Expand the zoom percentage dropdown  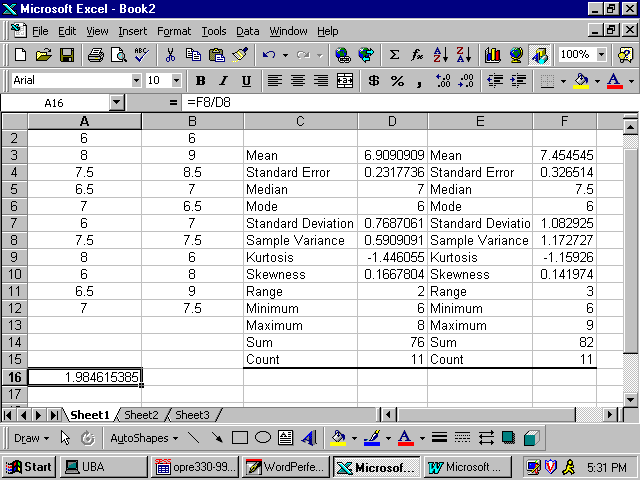point(600,55)
